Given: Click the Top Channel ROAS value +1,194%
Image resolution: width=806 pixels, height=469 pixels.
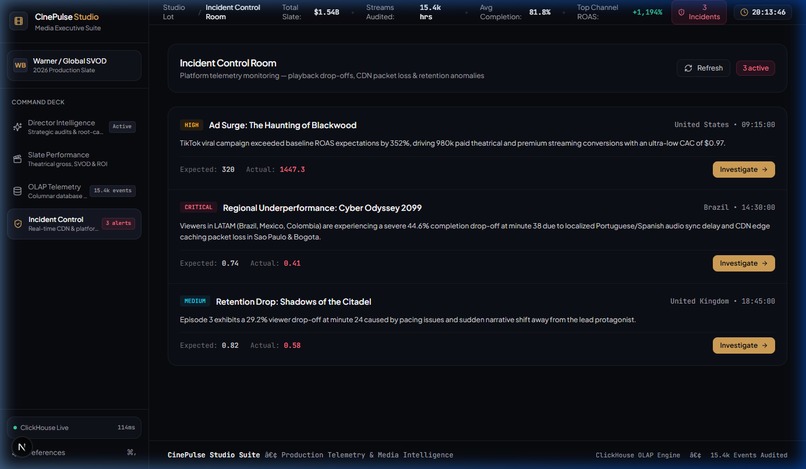Looking at the screenshot, I should (647, 12).
